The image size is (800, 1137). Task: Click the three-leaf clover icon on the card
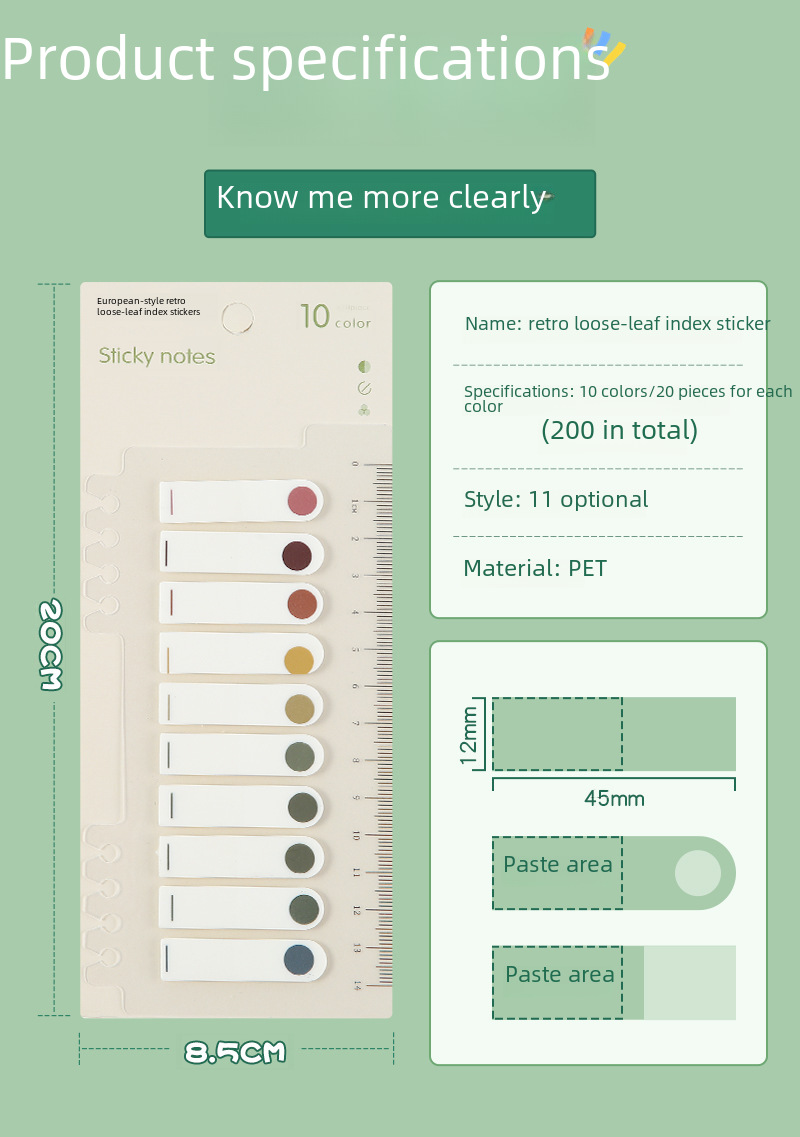click(x=364, y=410)
